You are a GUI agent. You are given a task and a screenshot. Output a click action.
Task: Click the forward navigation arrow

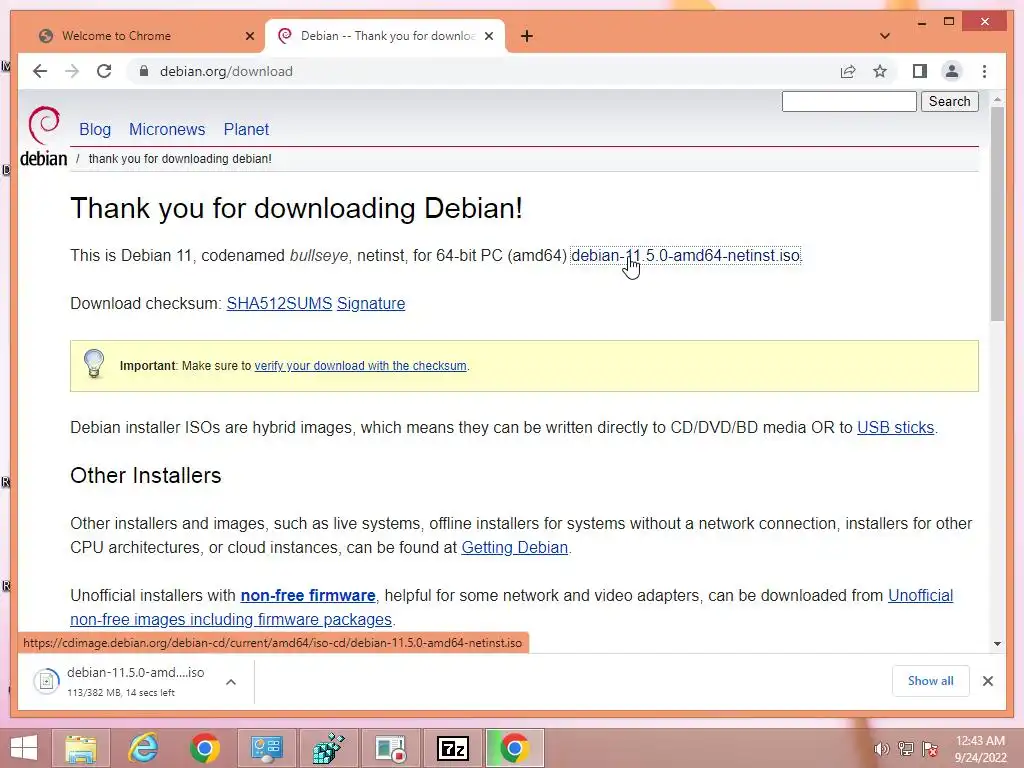tap(72, 71)
